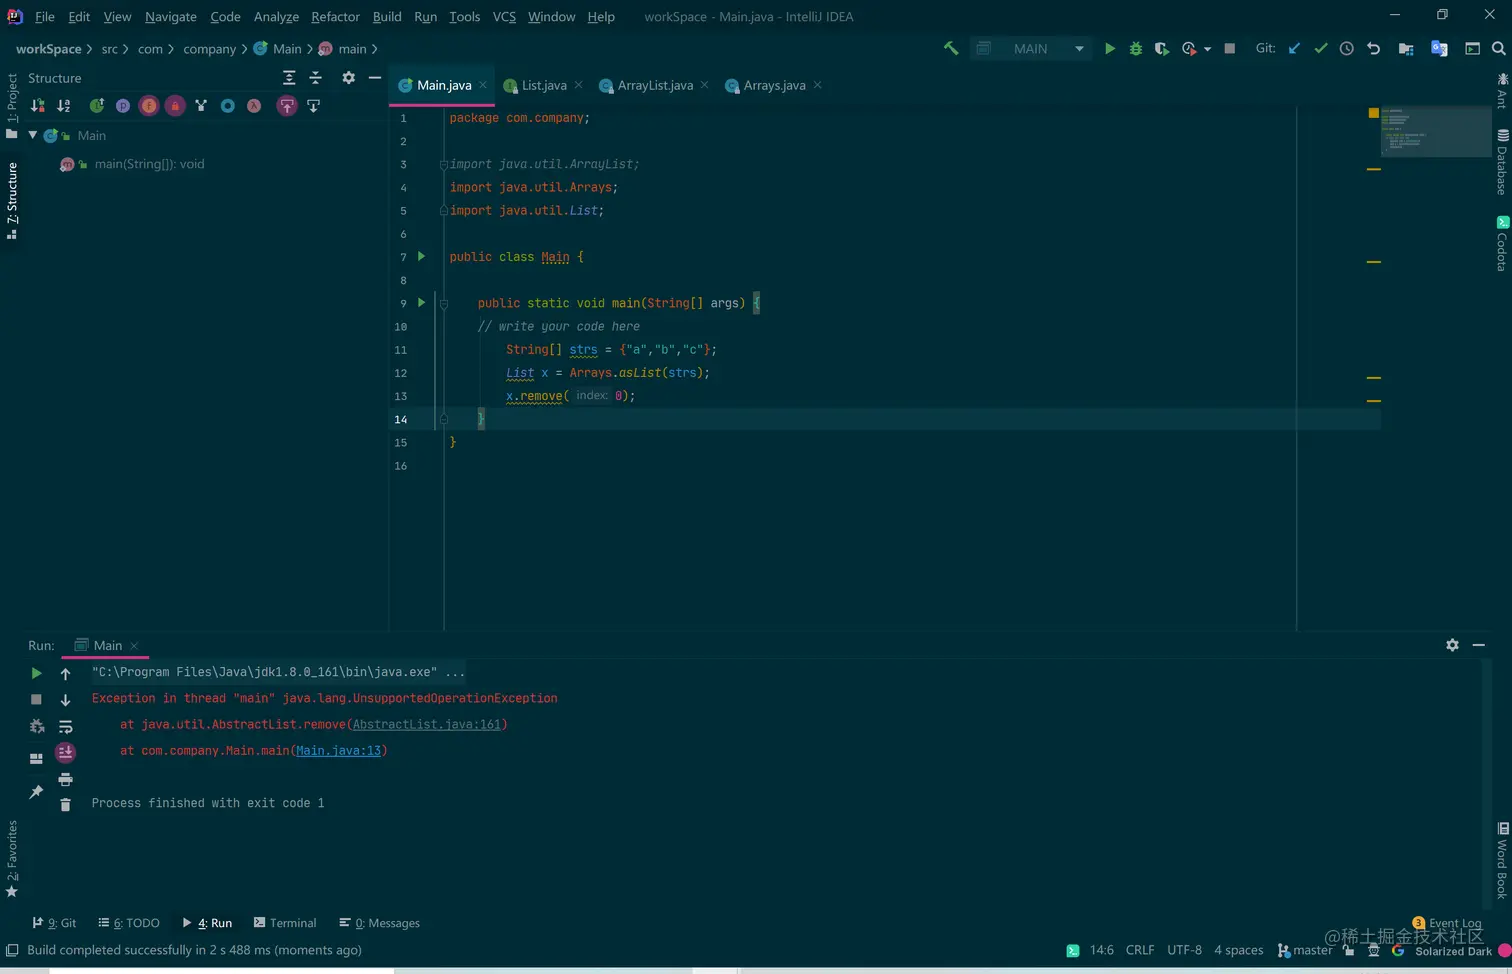Viewport: 1512px width, 974px height.
Task: Expand all nodes in the Structure panel
Action: [289, 77]
